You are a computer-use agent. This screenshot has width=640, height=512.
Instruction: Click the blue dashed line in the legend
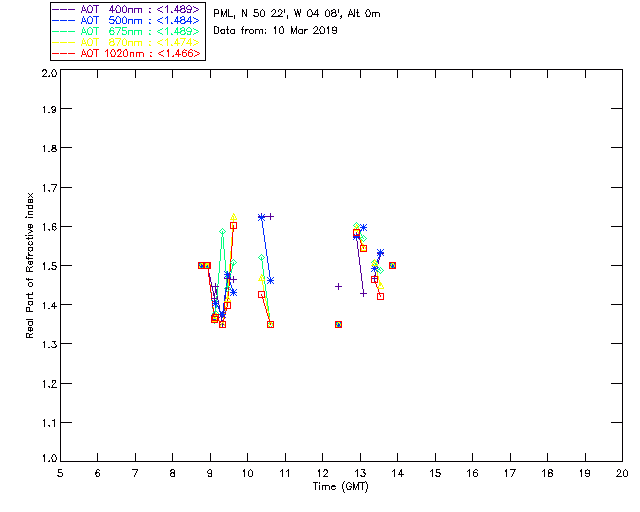point(64,20)
